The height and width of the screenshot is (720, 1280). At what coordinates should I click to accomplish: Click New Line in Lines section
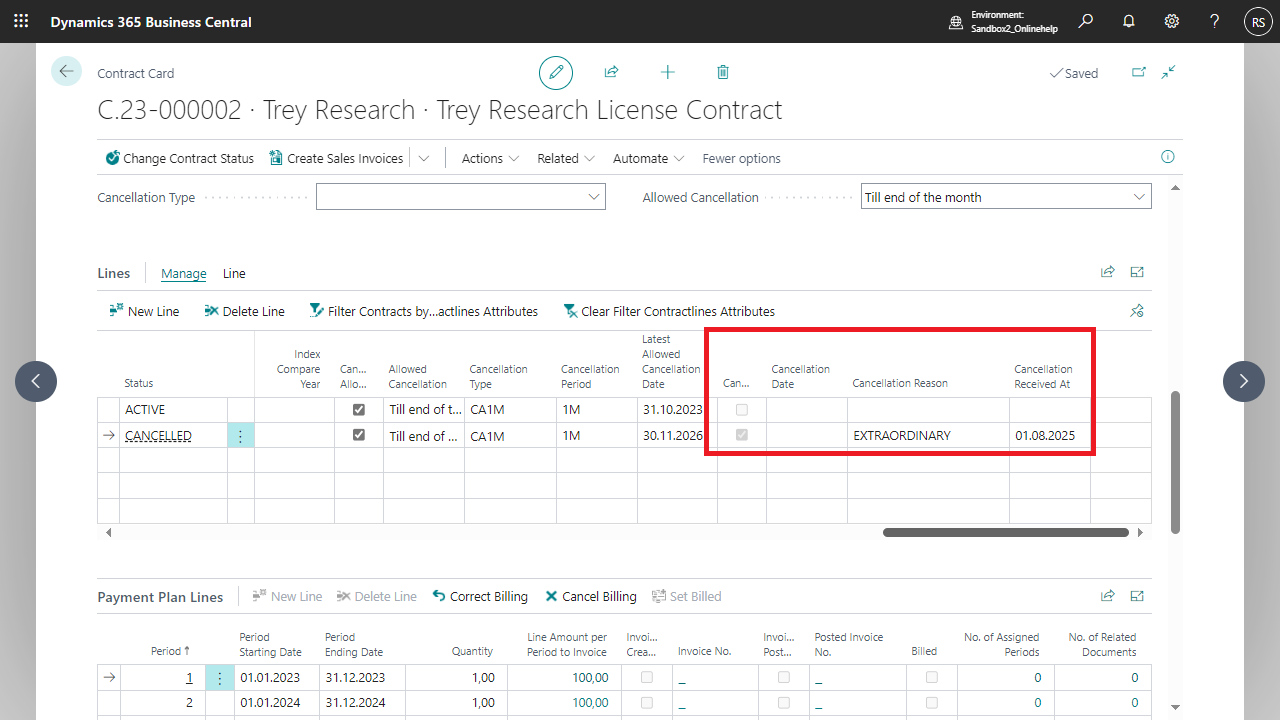click(144, 311)
